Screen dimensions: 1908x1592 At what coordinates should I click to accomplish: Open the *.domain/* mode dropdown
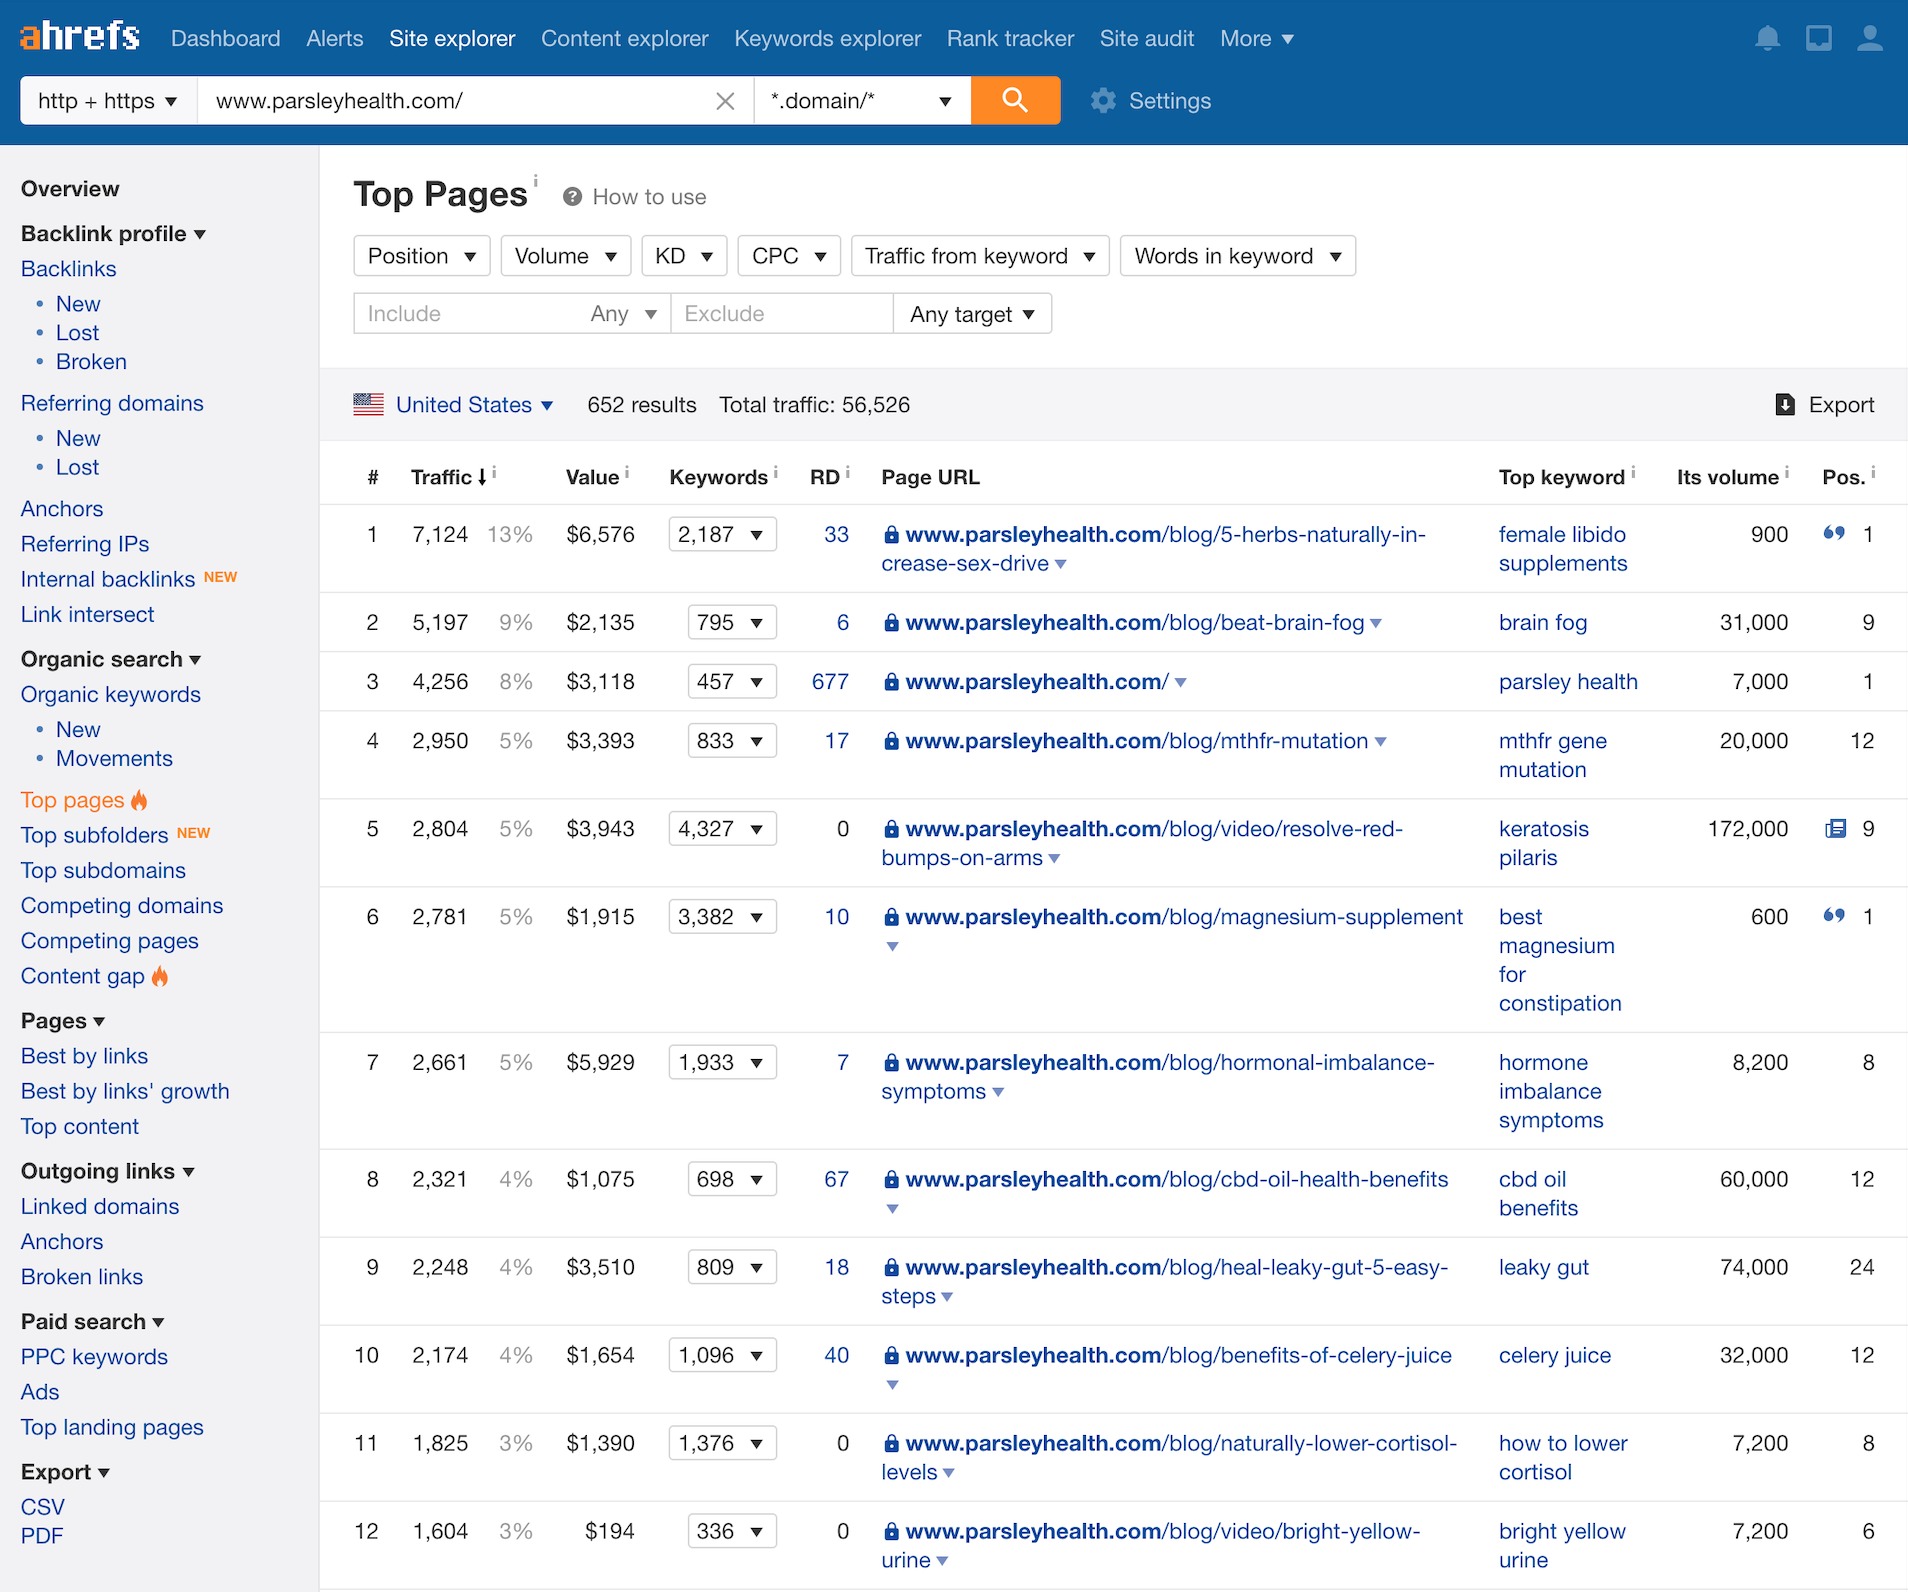point(862,100)
